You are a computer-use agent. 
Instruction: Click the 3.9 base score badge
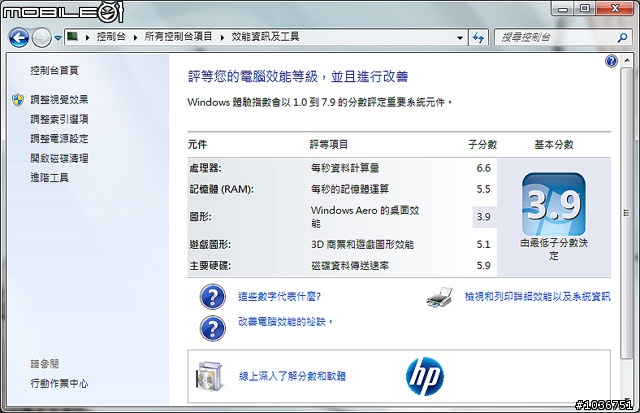click(554, 204)
